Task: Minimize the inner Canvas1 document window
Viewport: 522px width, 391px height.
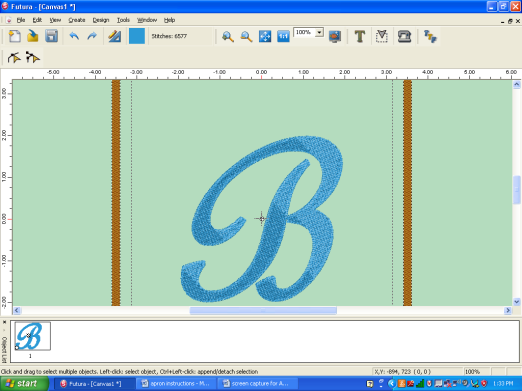Action: click(502, 21)
